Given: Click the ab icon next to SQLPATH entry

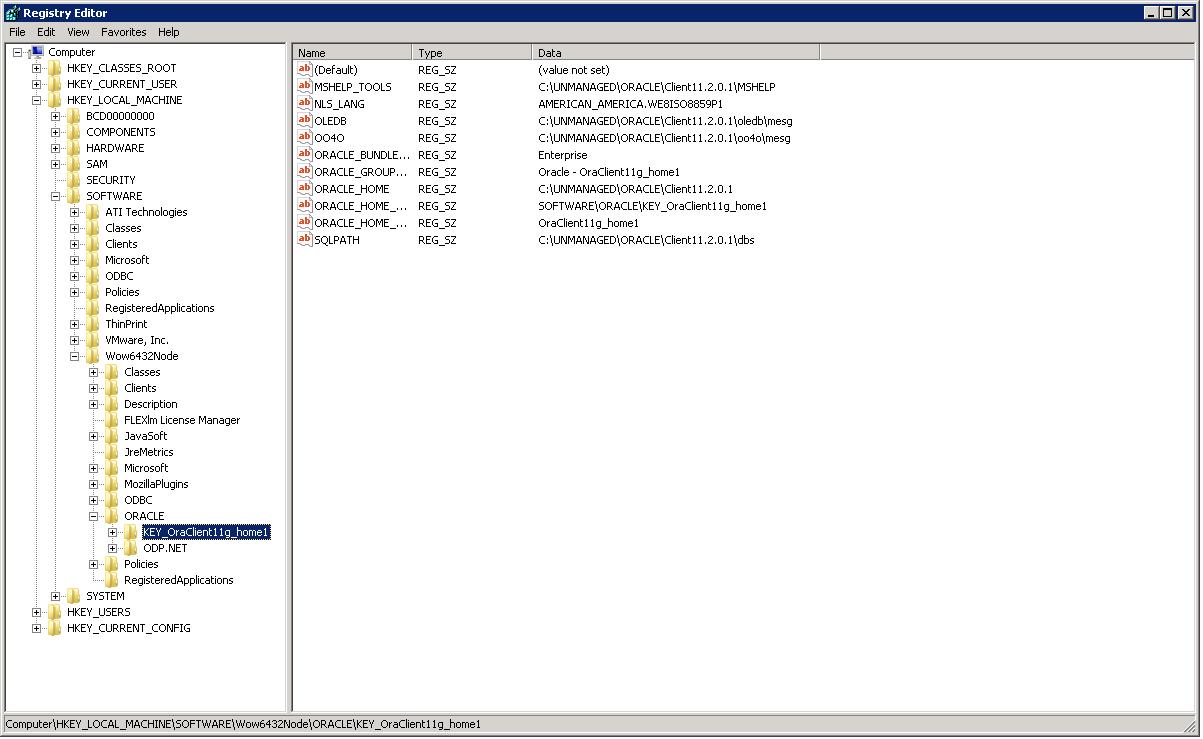Looking at the screenshot, I should [x=305, y=240].
